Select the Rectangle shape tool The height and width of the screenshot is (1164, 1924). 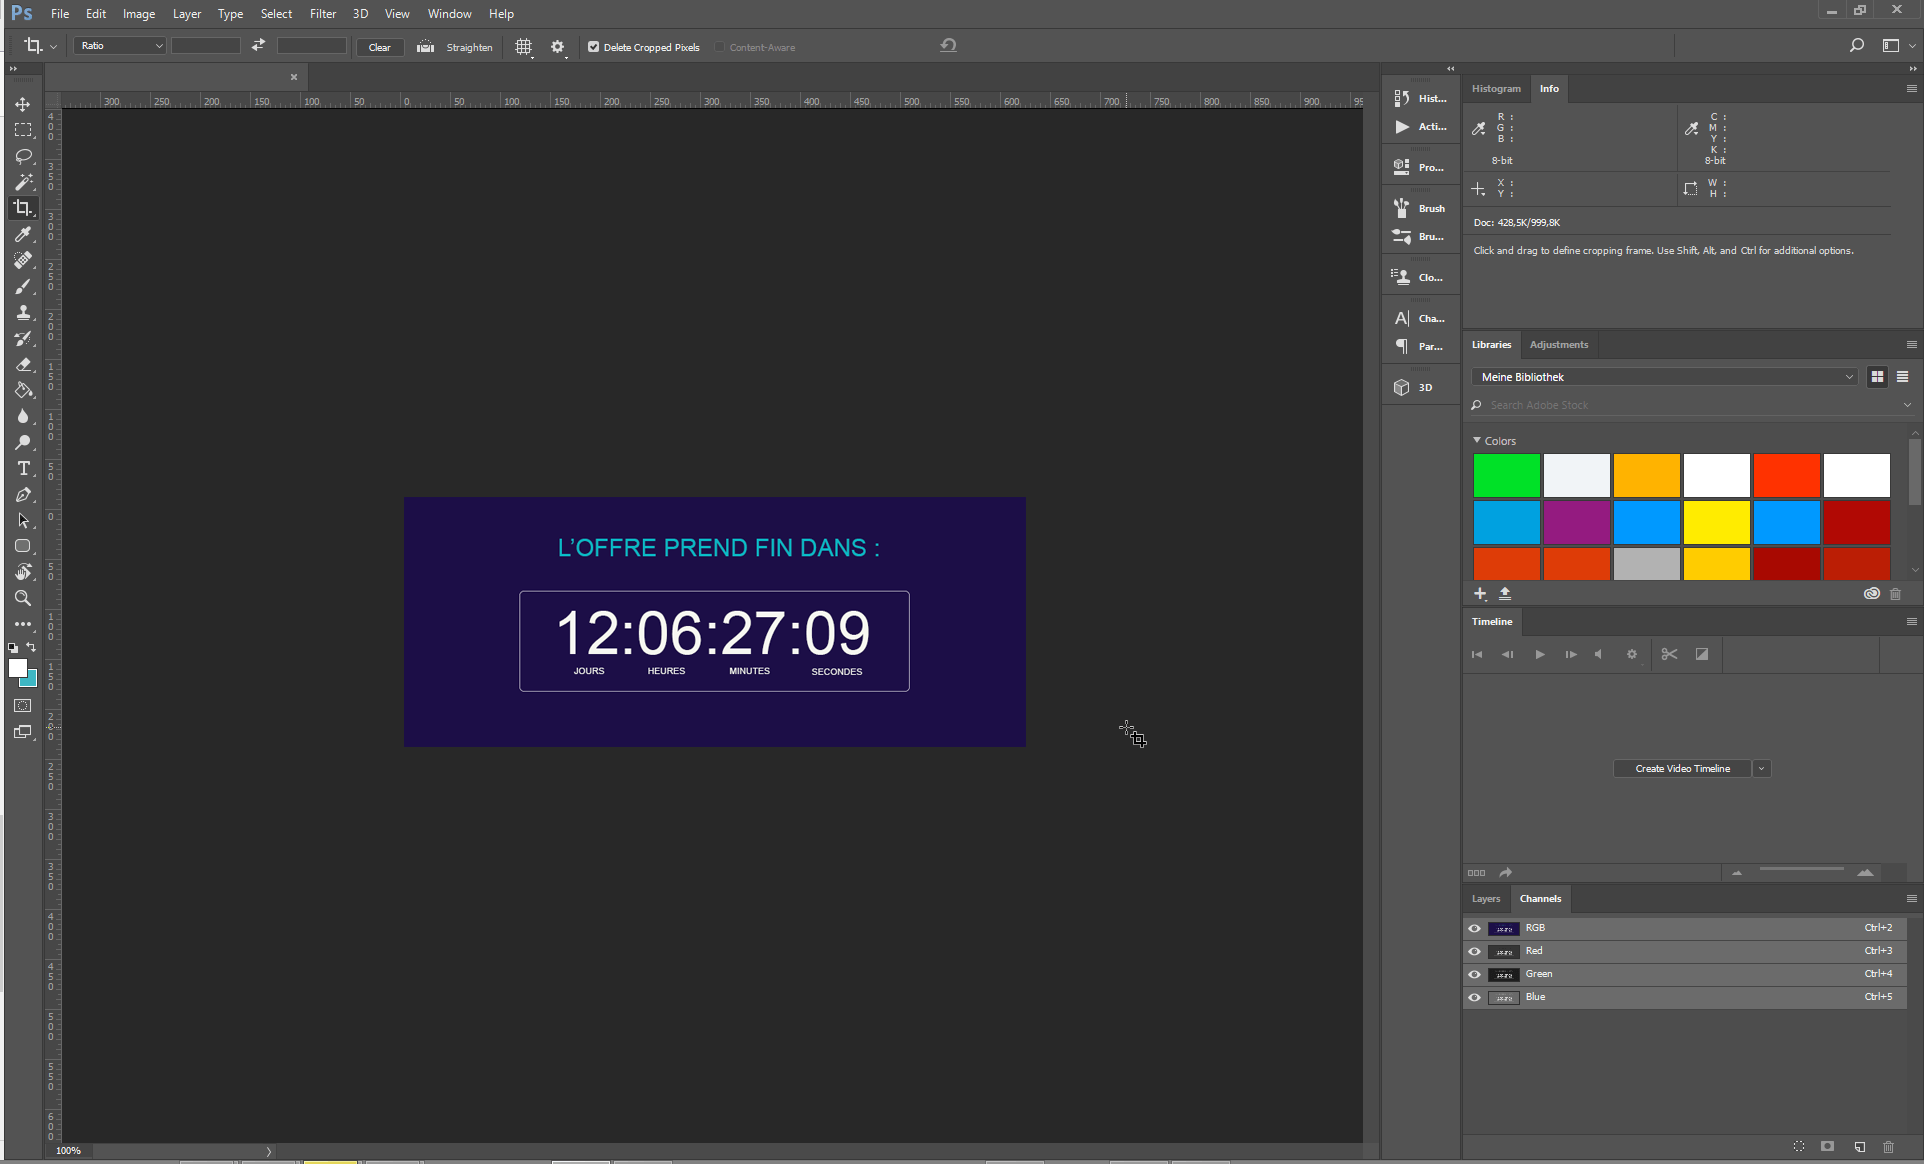(x=23, y=546)
